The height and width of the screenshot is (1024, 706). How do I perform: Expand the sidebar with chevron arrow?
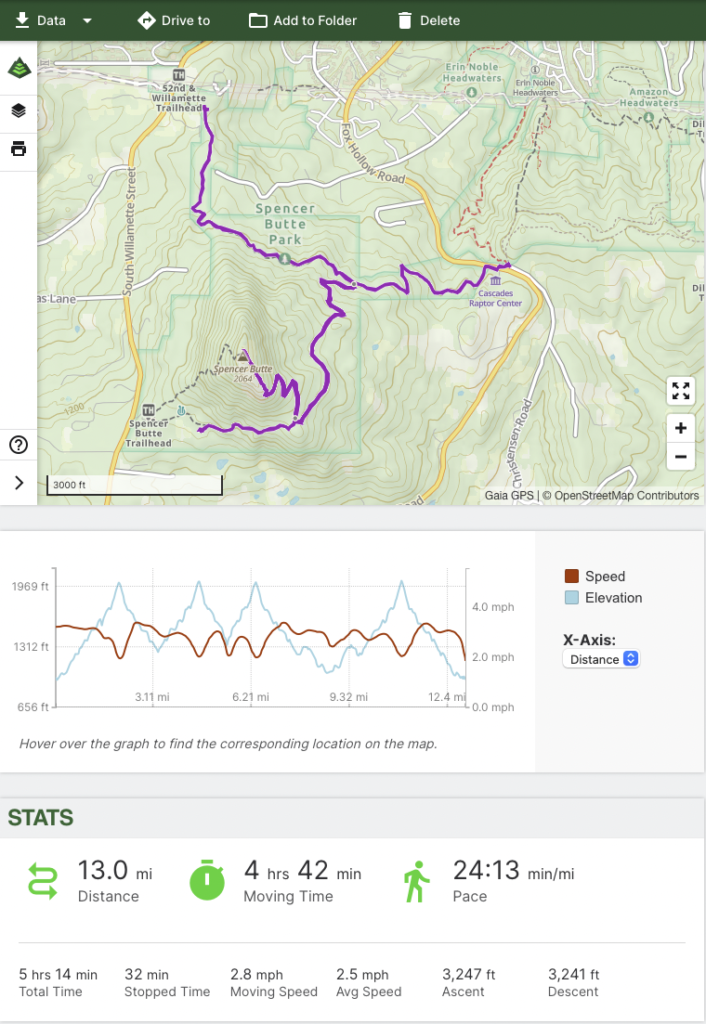point(19,483)
